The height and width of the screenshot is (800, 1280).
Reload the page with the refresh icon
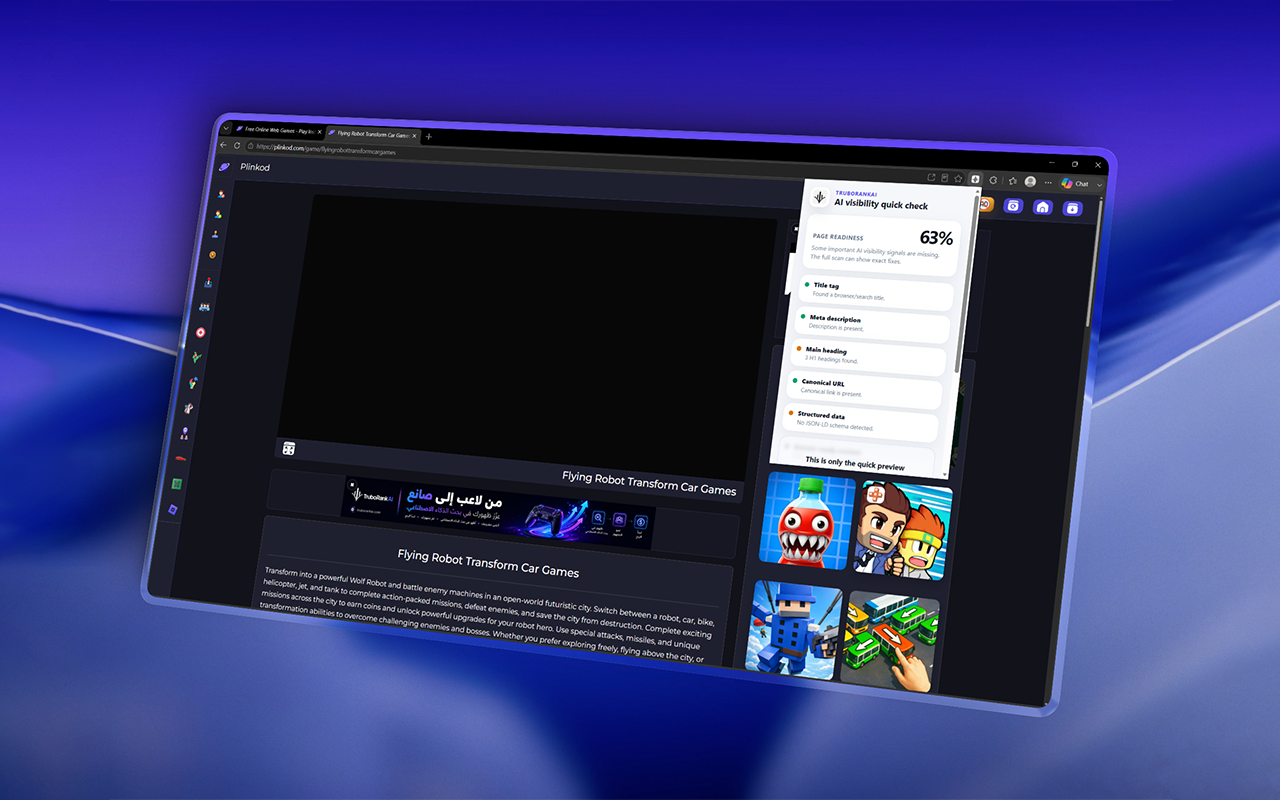tap(237, 145)
